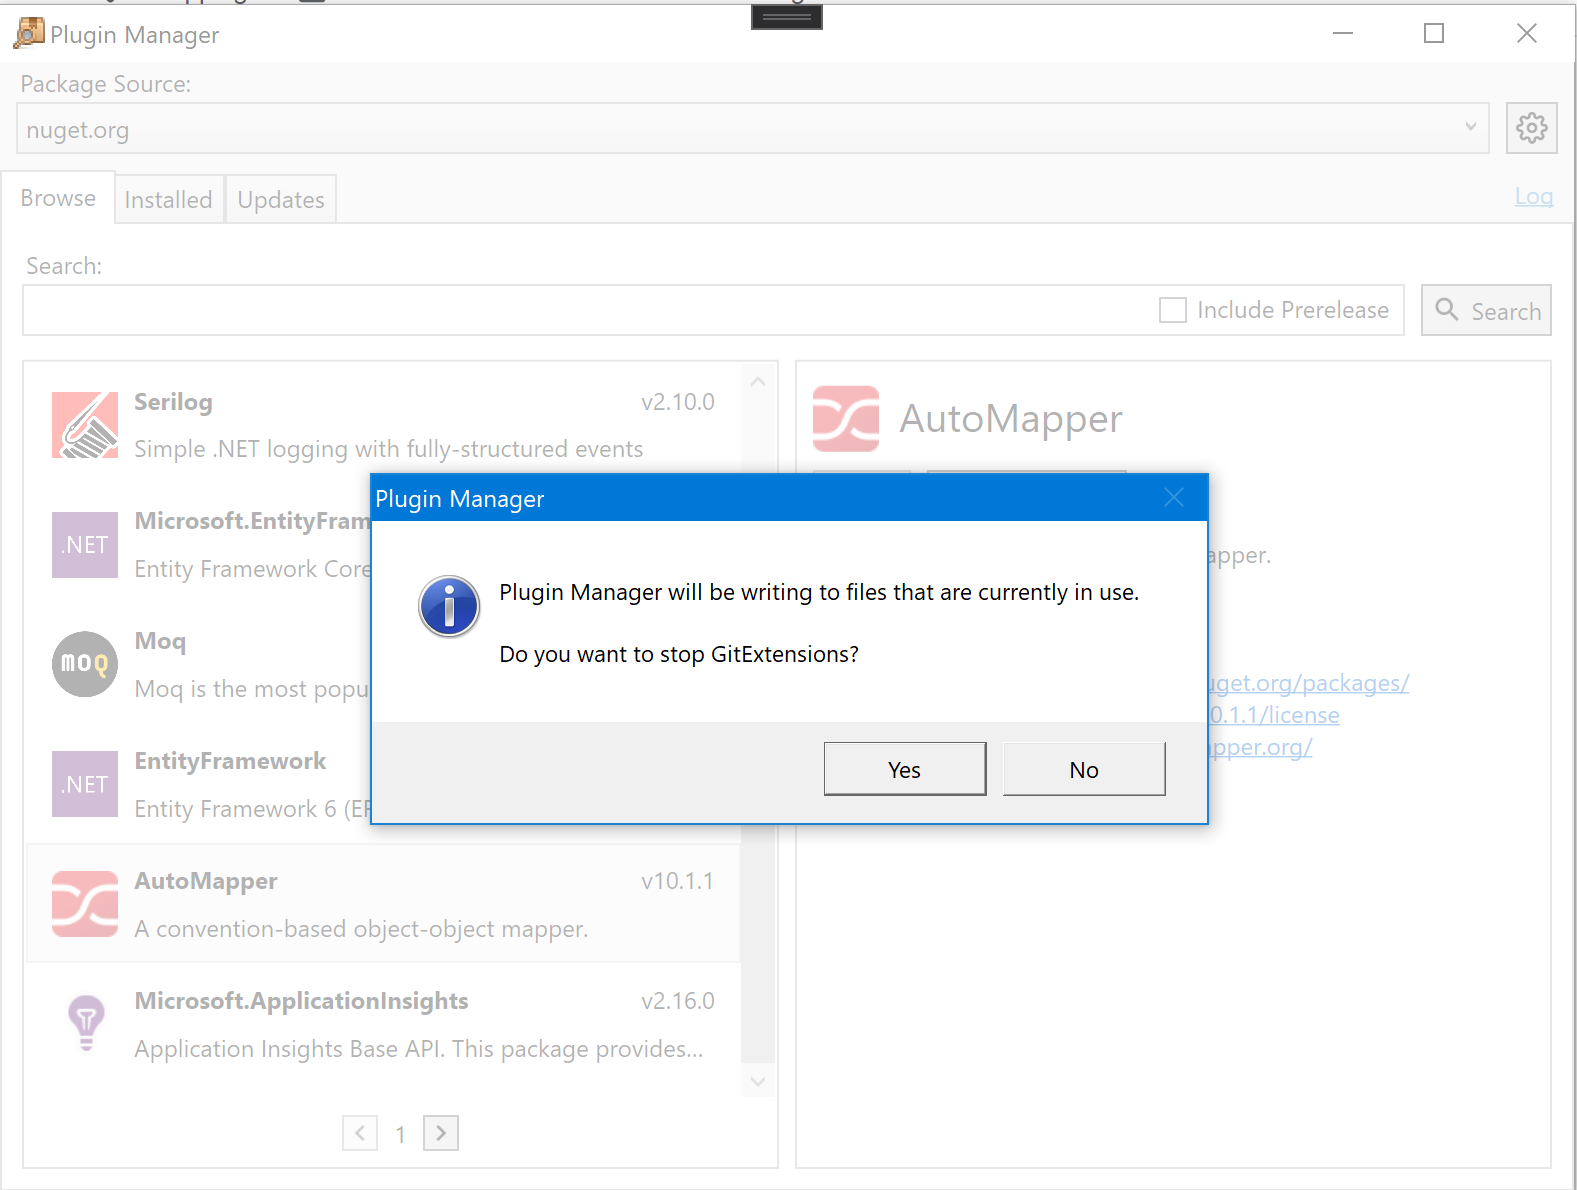This screenshot has width=1577, height=1190.
Task: Click the Moq package icon
Action: (85, 664)
